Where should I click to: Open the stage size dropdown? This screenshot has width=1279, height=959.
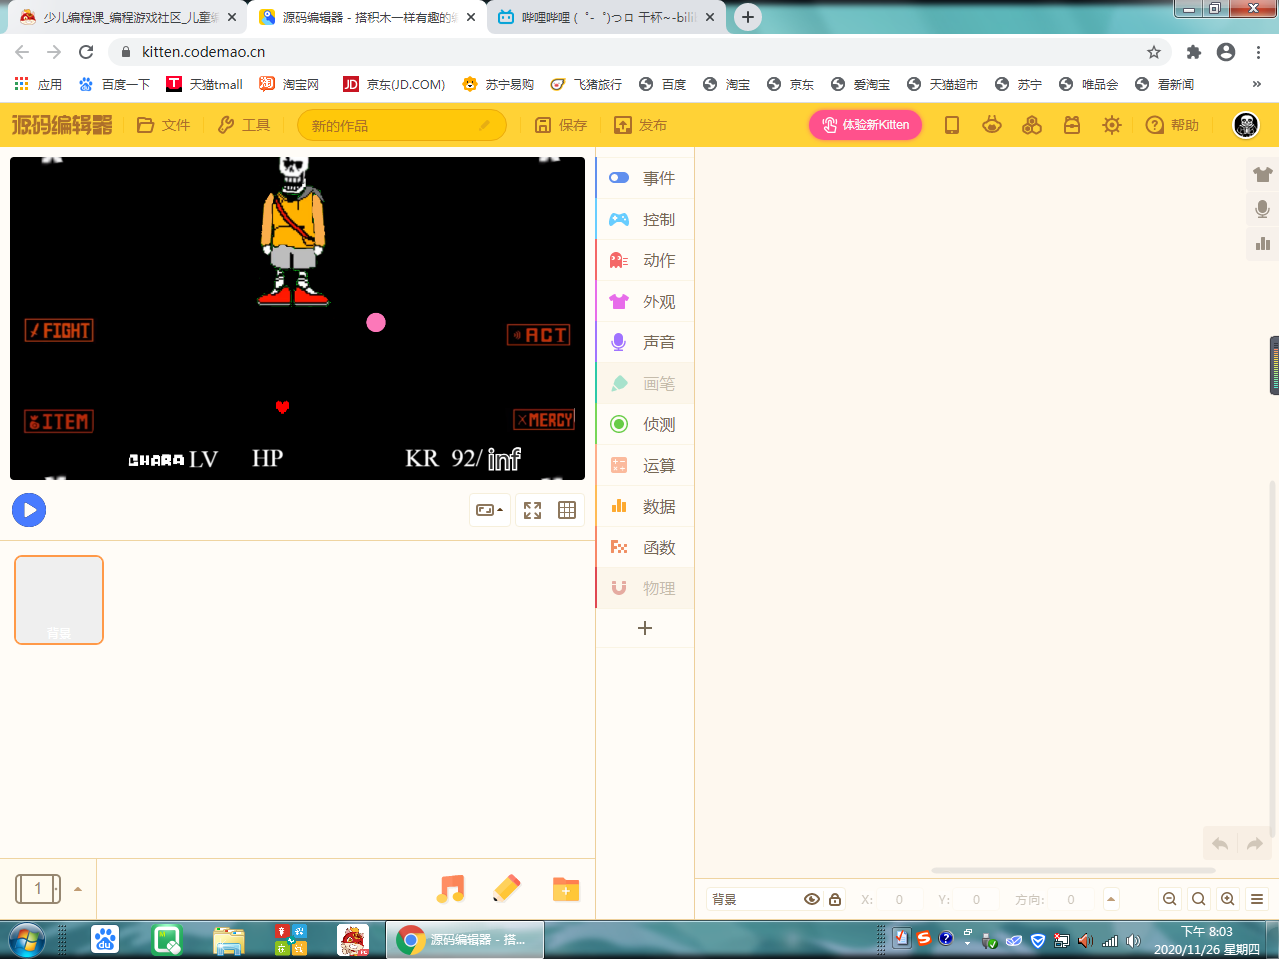pyautogui.click(x=489, y=510)
